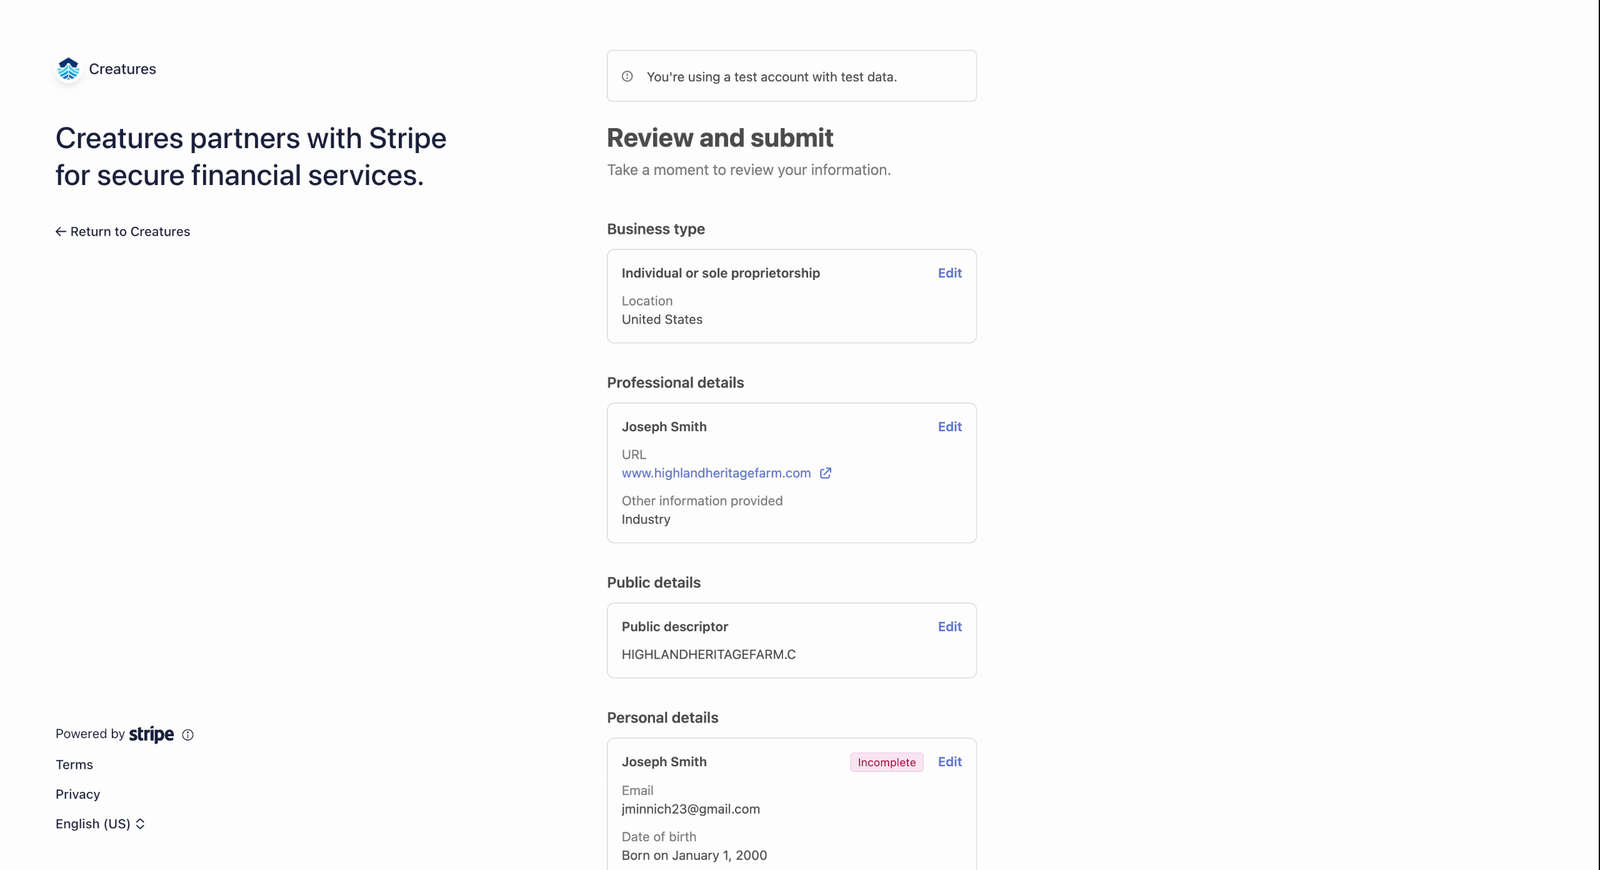Click the Industry value text
The image size is (1600, 870).
646,520
